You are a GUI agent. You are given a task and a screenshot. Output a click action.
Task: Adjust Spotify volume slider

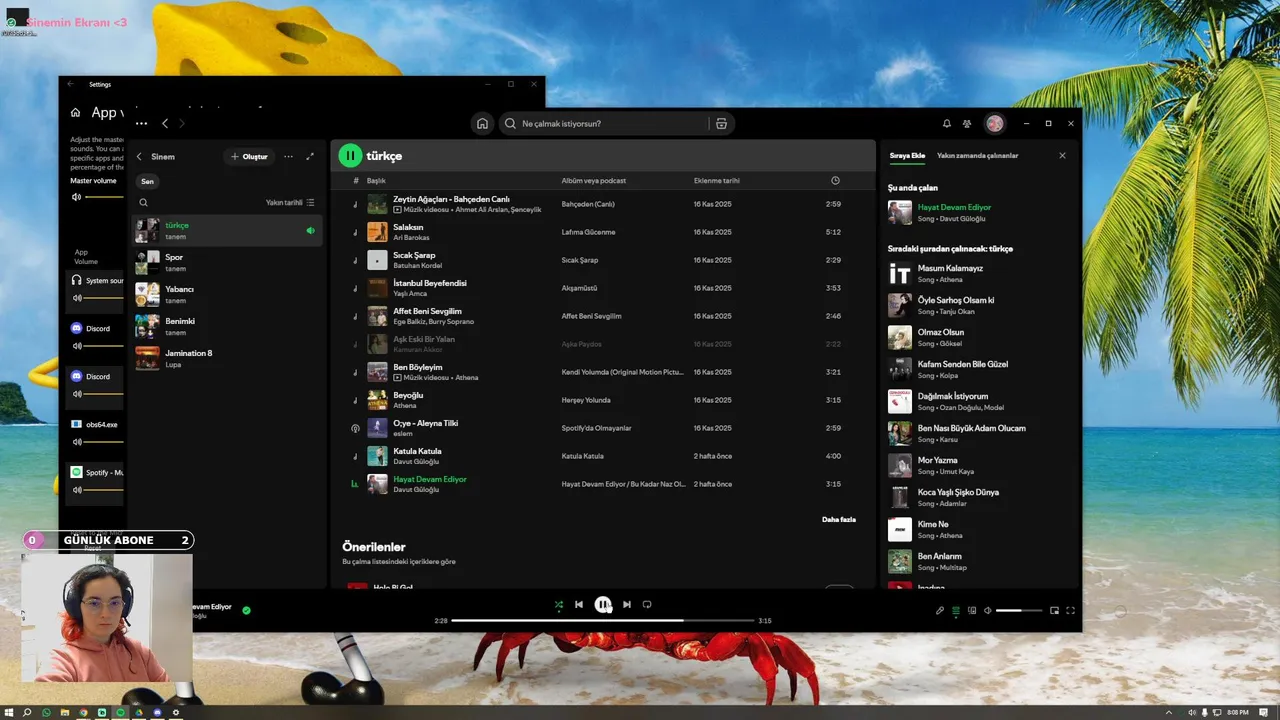click(1019, 610)
